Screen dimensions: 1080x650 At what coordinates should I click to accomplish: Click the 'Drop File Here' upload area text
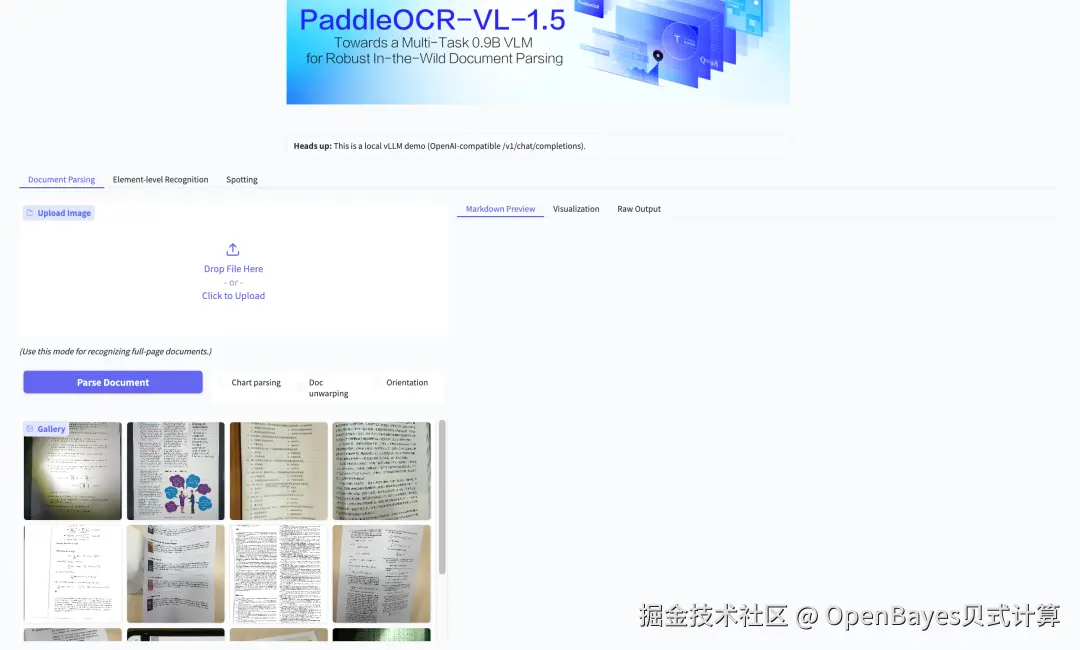233,269
